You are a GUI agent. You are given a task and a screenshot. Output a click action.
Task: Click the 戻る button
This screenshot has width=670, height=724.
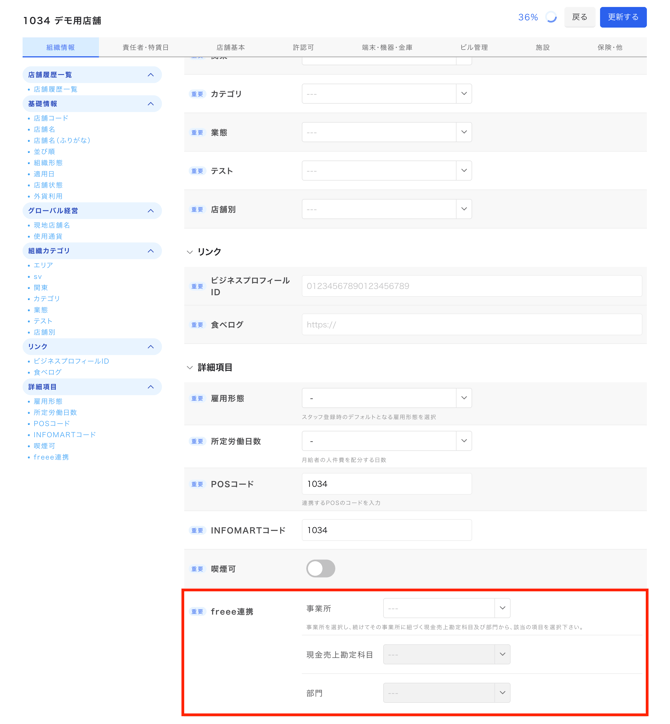(x=580, y=17)
